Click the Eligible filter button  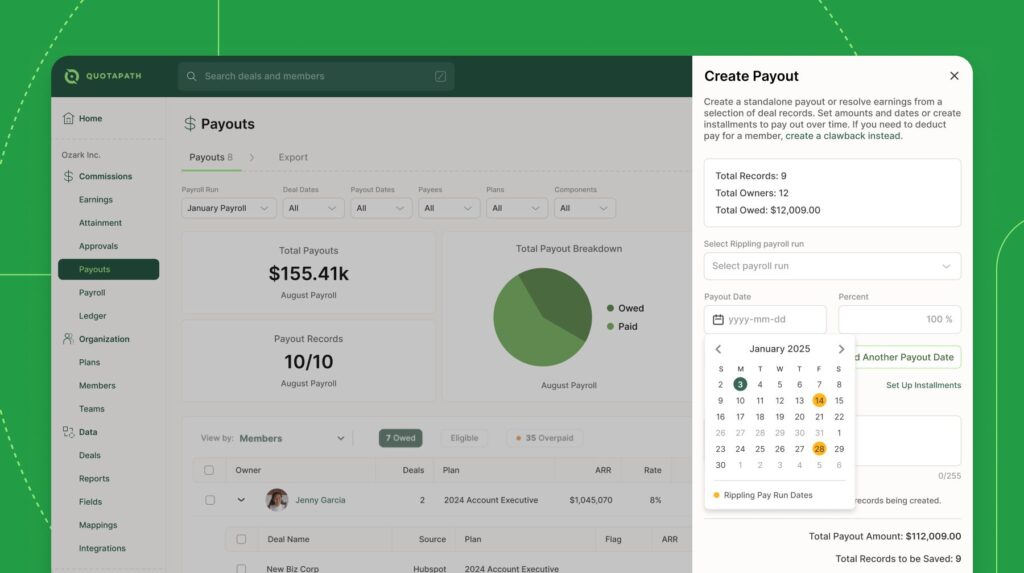pyautogui.click(x=464, y=438)
